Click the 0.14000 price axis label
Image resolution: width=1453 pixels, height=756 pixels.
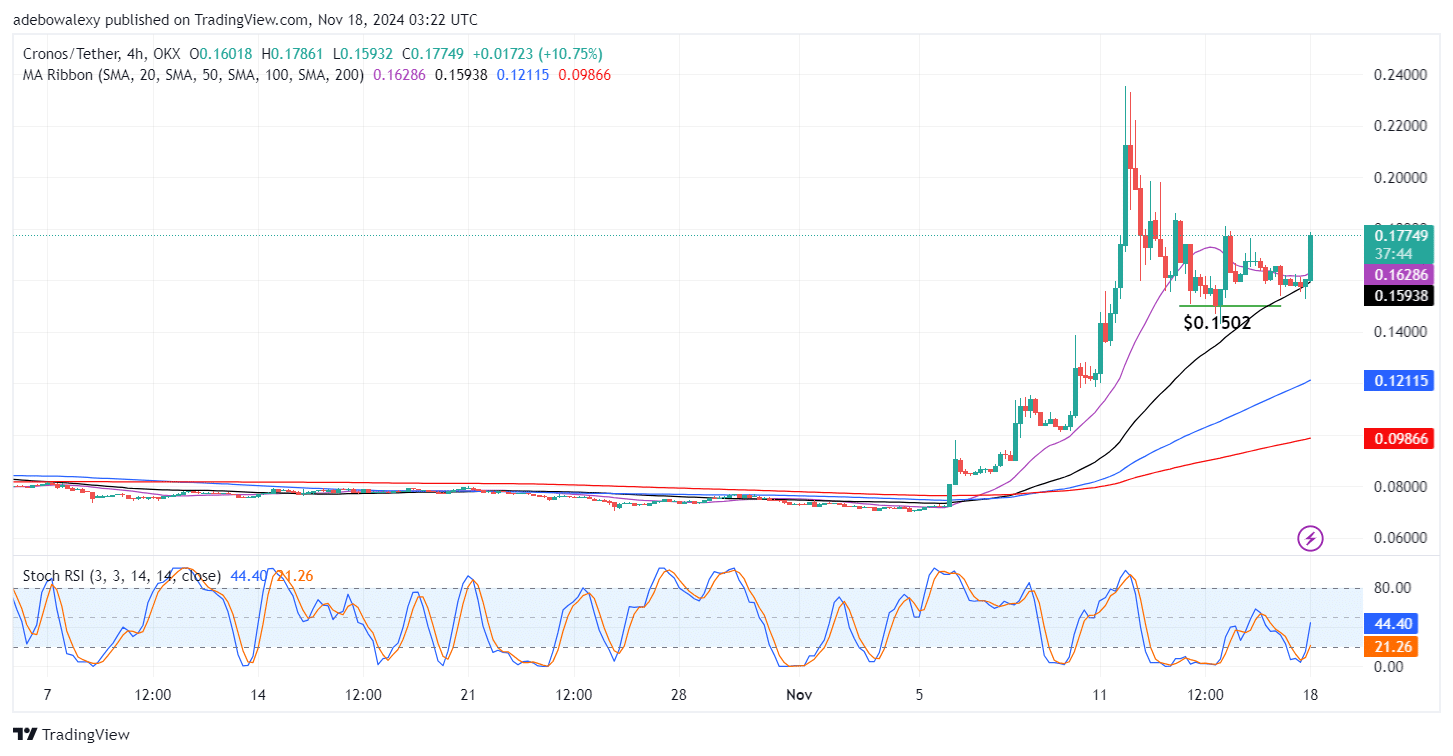pyautogui.click(x=1400, y=332)
